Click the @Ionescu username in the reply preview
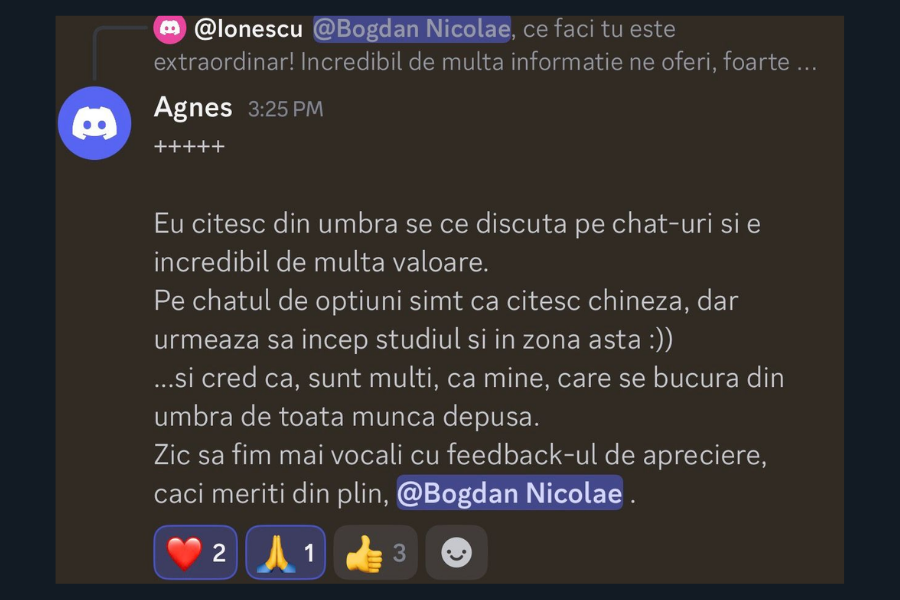 coord(249,29)
